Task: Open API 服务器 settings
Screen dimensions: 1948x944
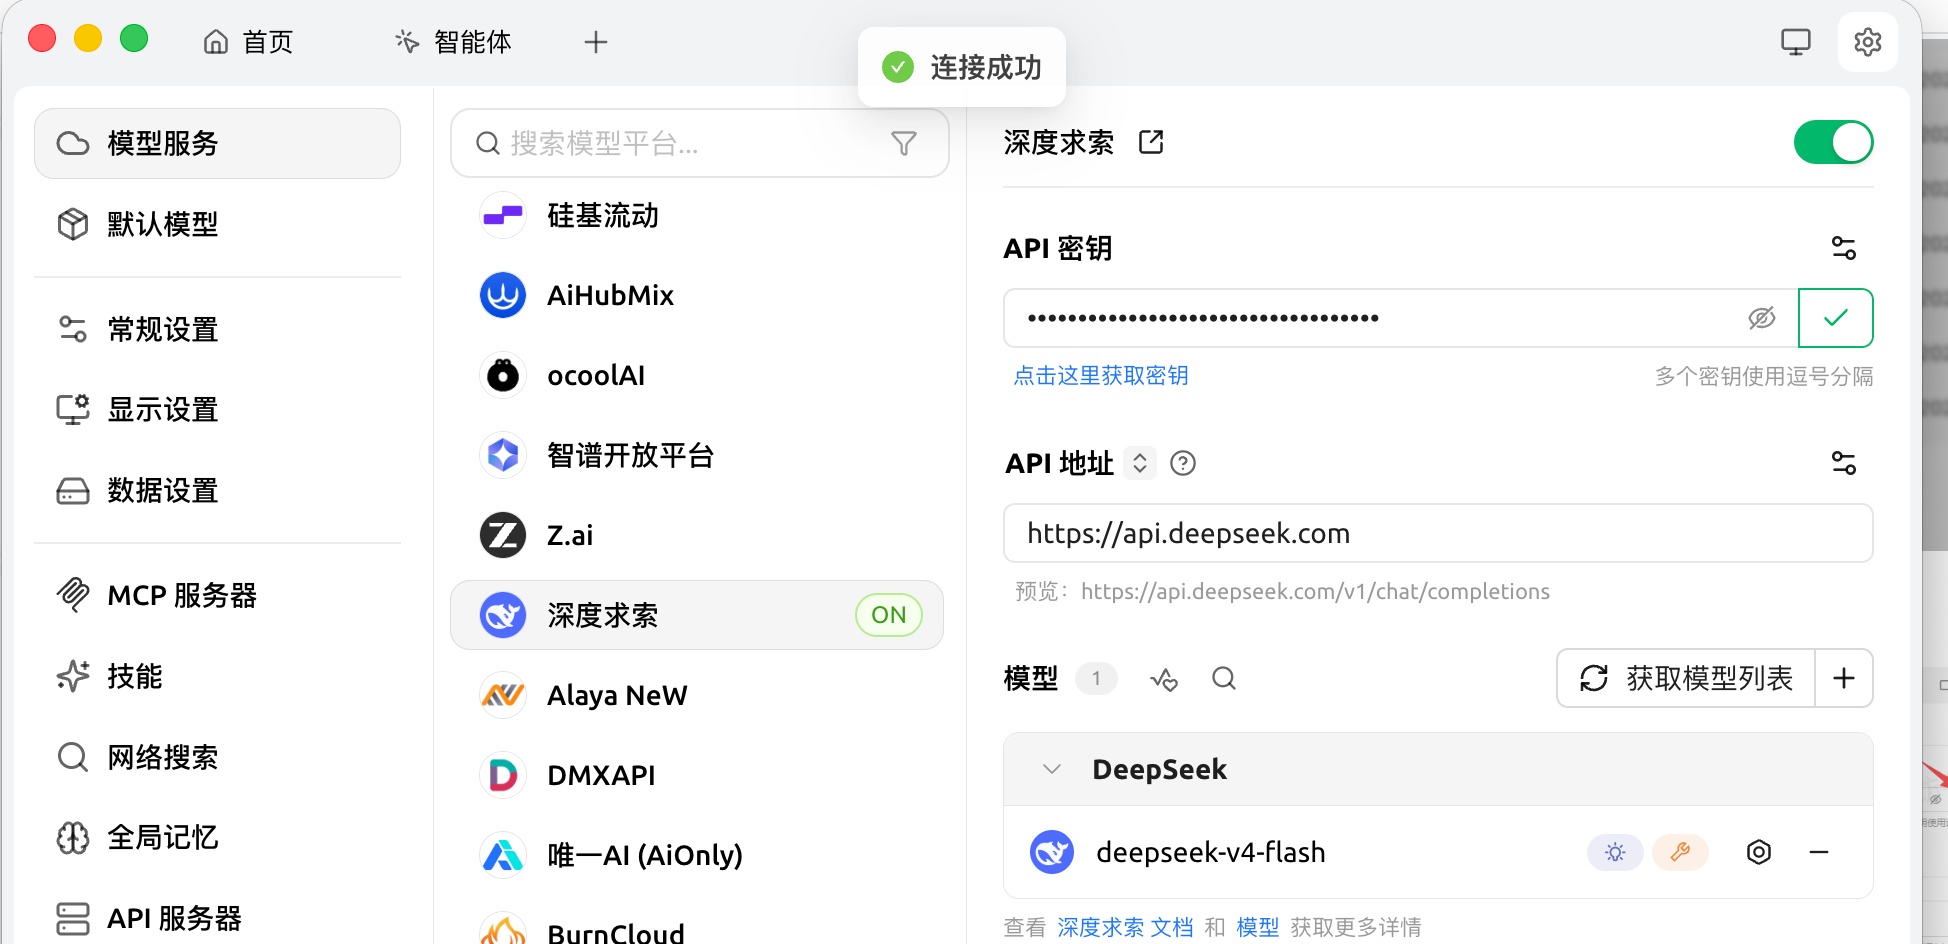Action: (217, 918)
